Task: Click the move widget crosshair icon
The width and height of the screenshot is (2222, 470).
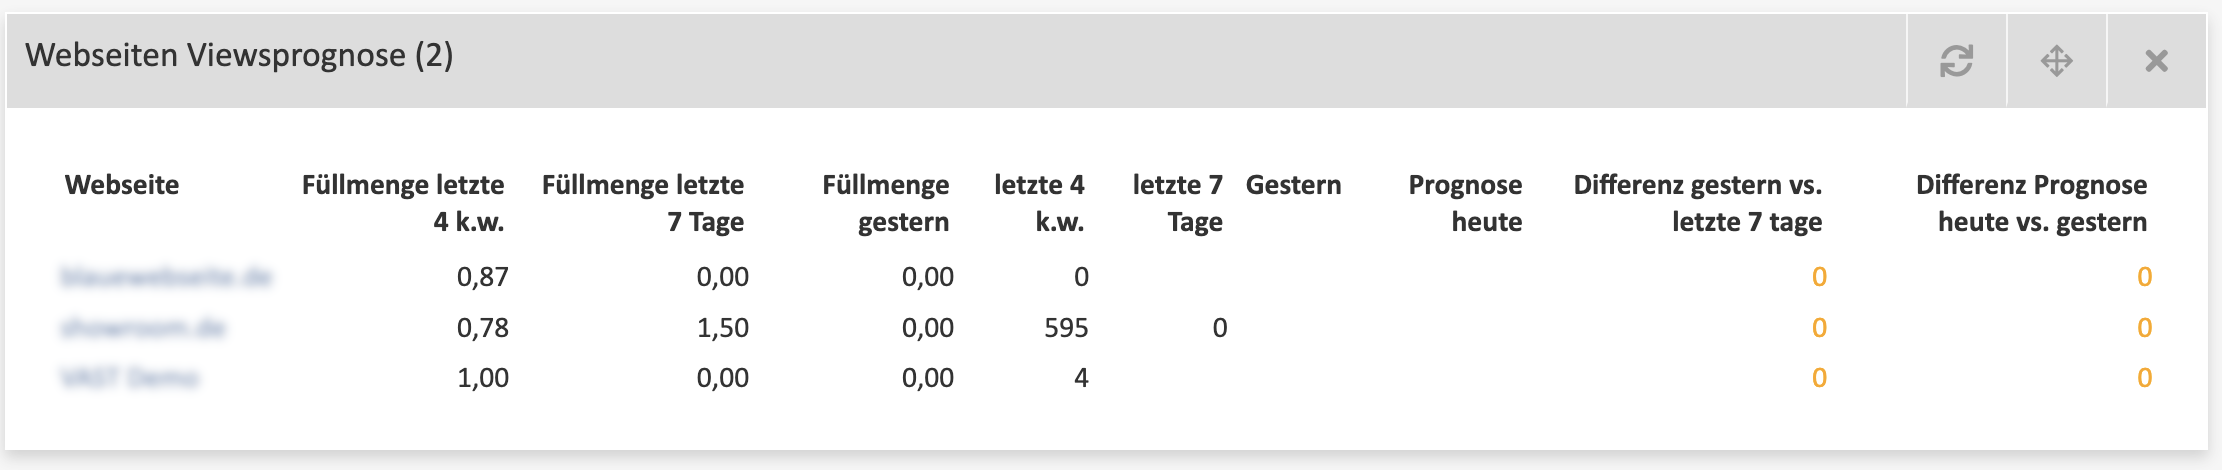Action: (x=2056, y=61)
